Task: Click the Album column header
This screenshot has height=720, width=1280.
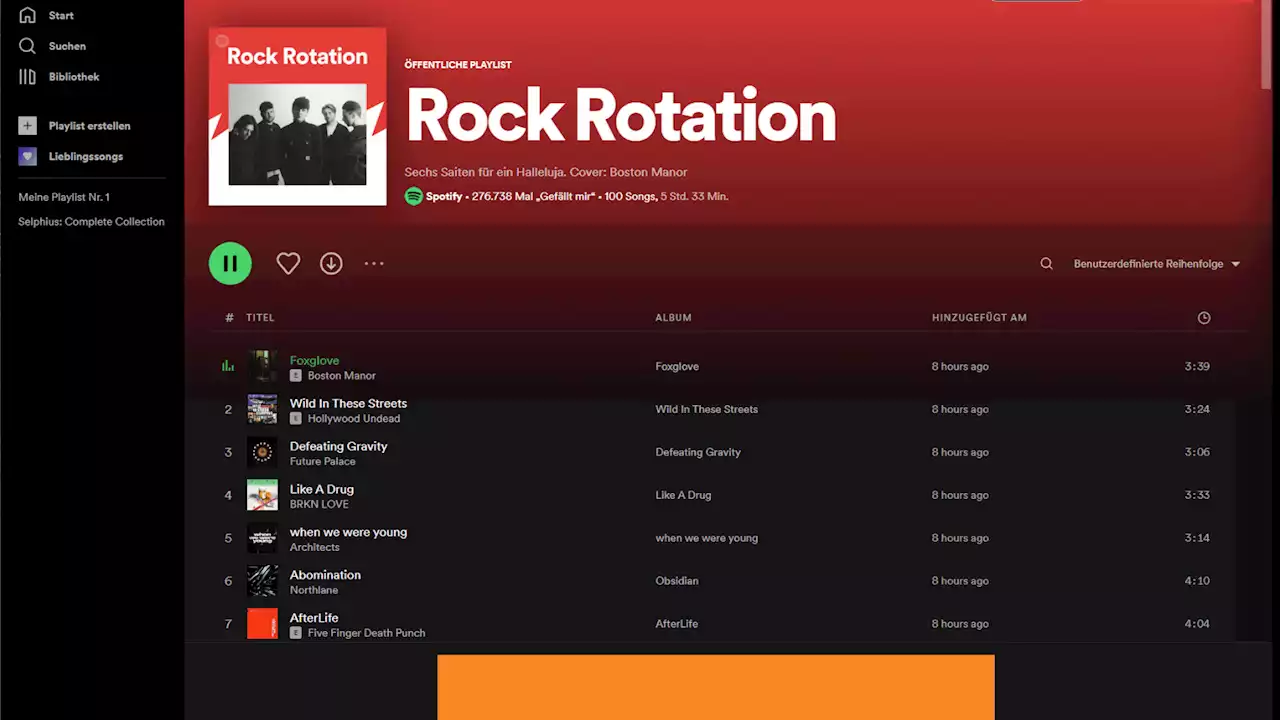Action: (x=673, y=318)
